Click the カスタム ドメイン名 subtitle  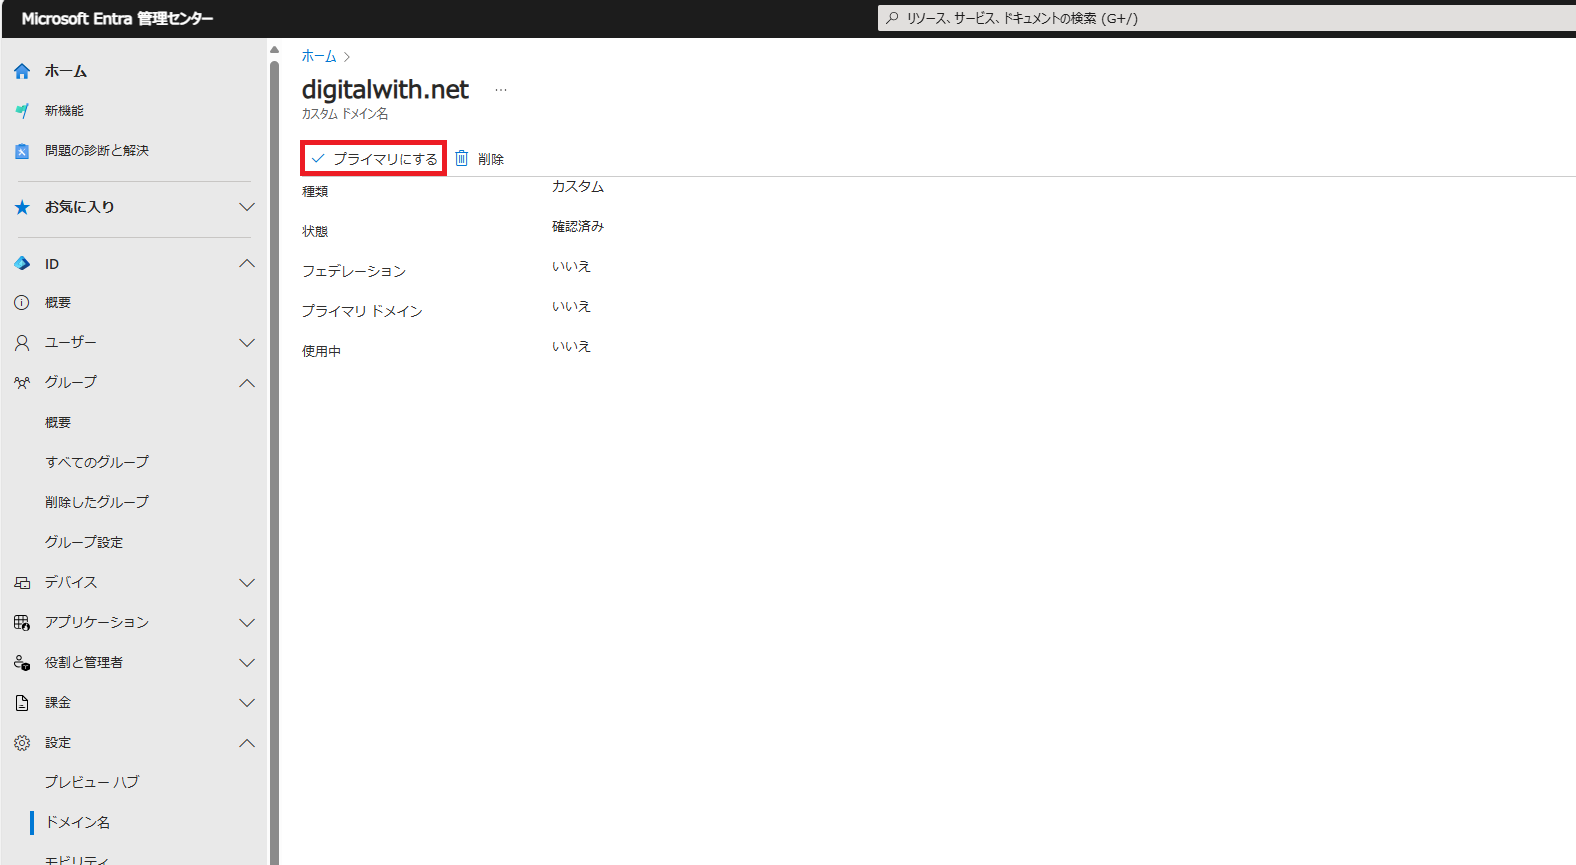point(345,114)
